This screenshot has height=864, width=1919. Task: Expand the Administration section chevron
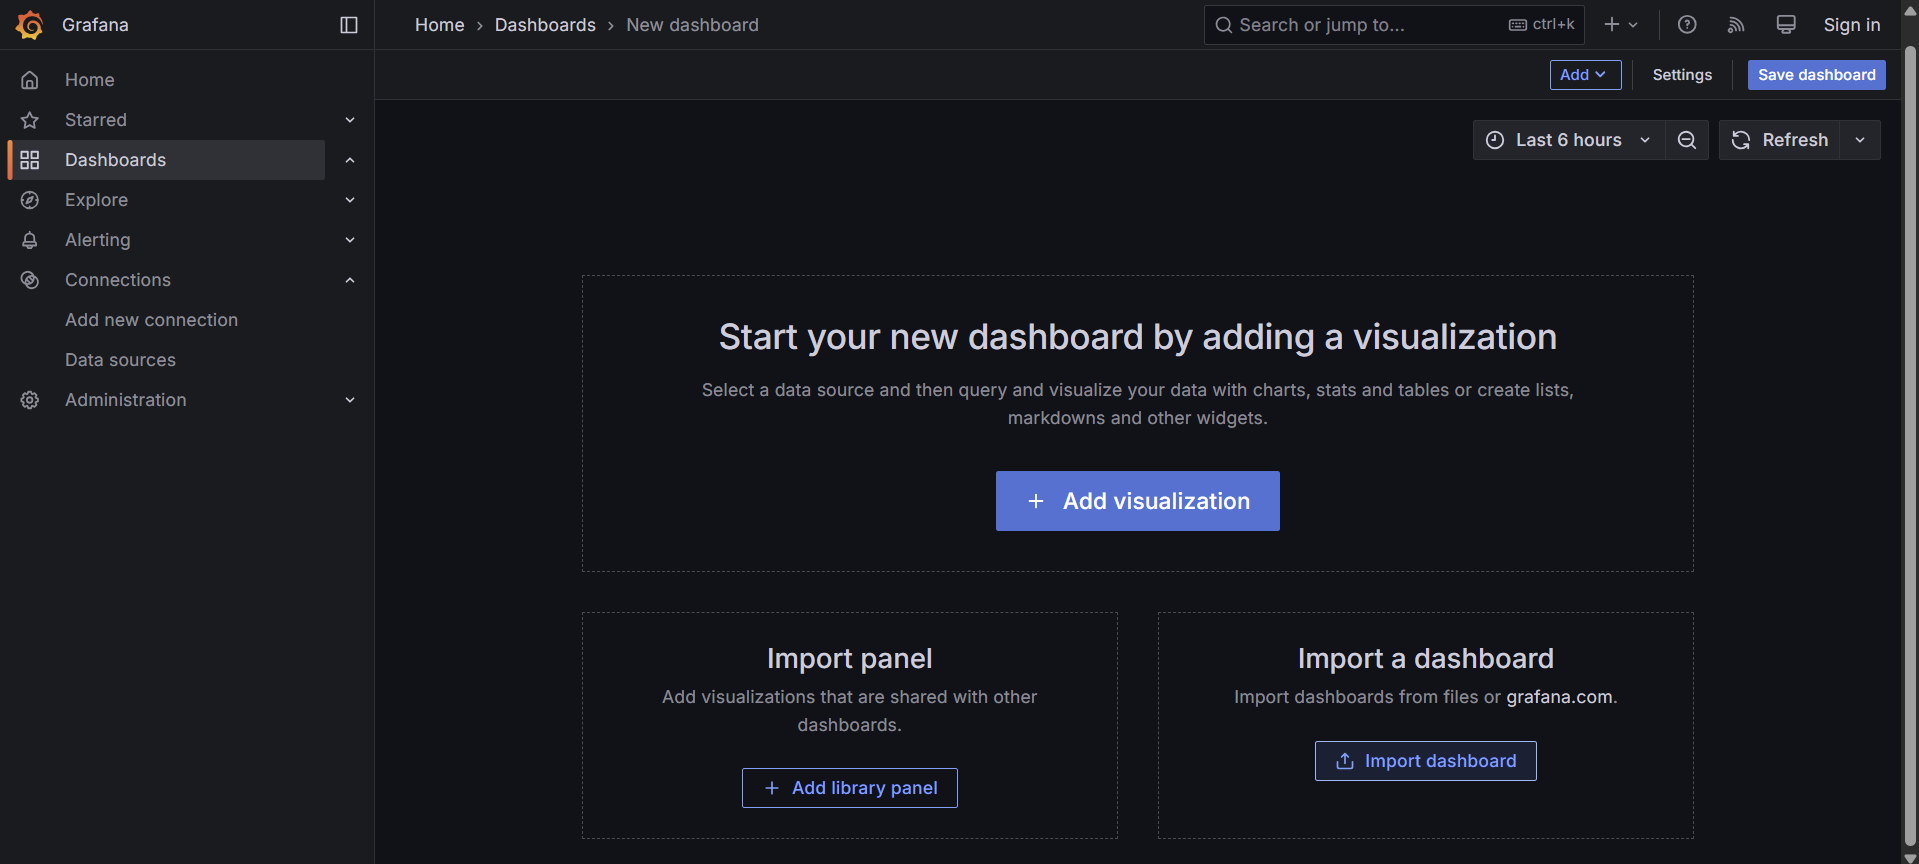pyautogui.click(x=350, y=400)
